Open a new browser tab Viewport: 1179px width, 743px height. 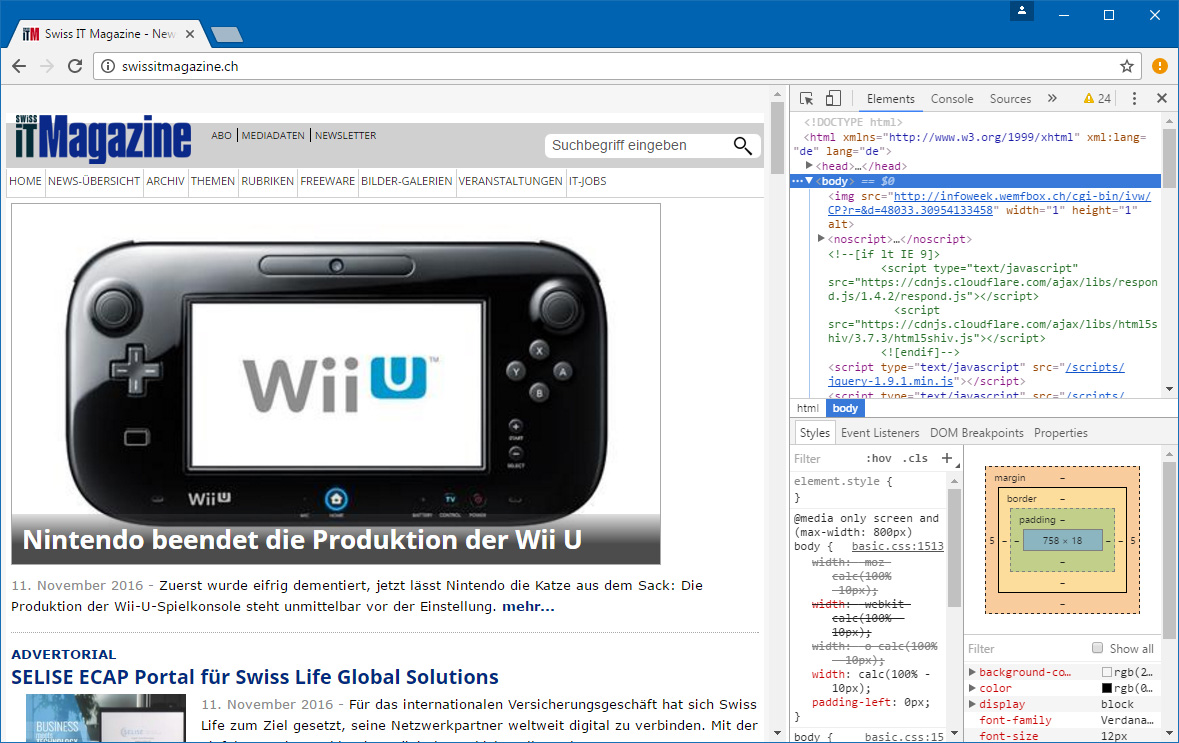tap(226, 35)
